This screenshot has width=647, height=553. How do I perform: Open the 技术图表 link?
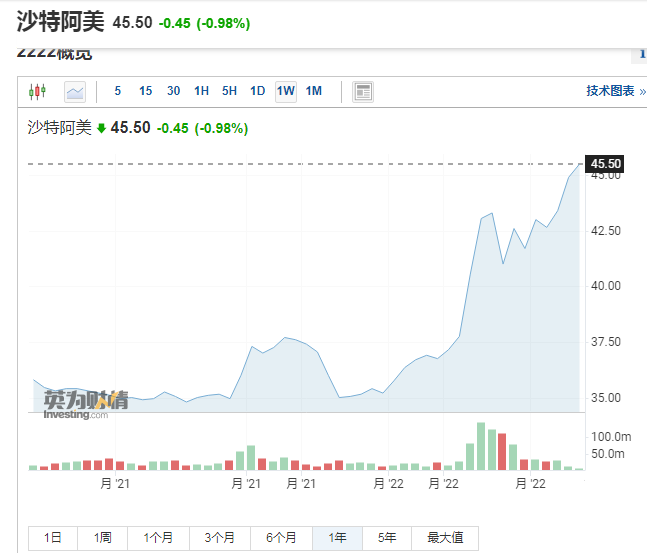click(x=616, y=91)
